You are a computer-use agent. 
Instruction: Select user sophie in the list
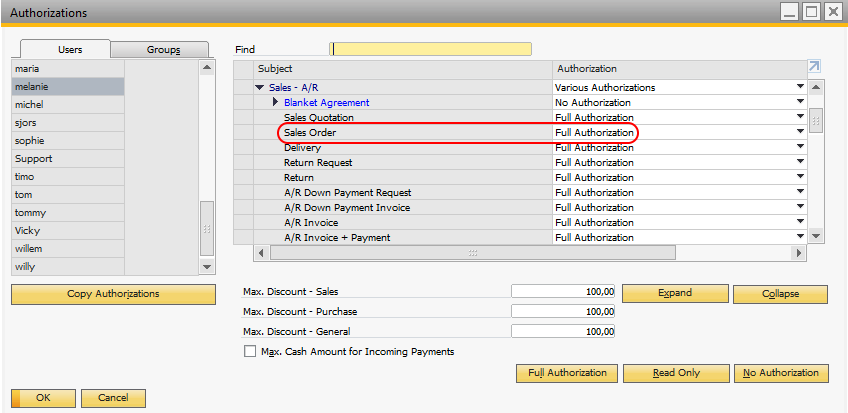[68, 141]
